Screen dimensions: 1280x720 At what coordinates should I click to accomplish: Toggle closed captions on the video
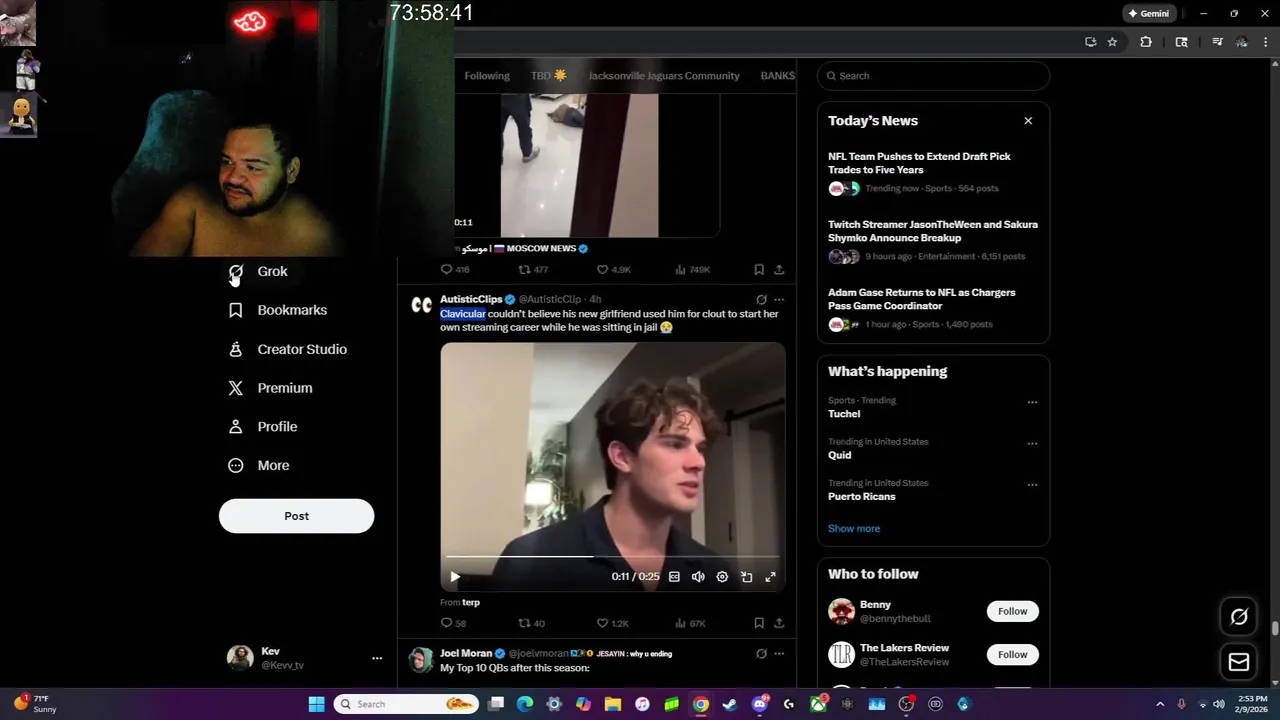674,577
